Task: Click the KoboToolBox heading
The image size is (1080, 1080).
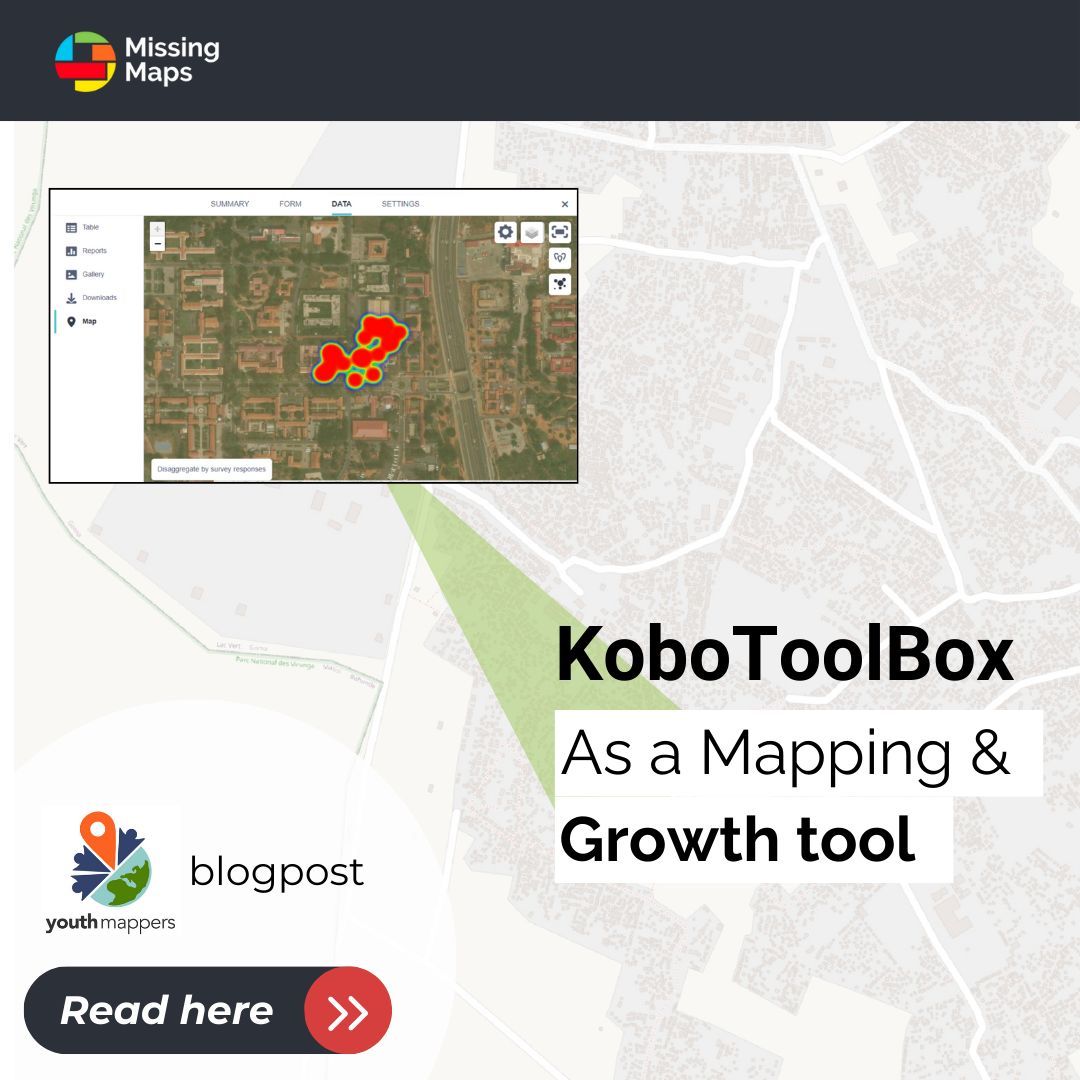Action: [x=785, y=655]
